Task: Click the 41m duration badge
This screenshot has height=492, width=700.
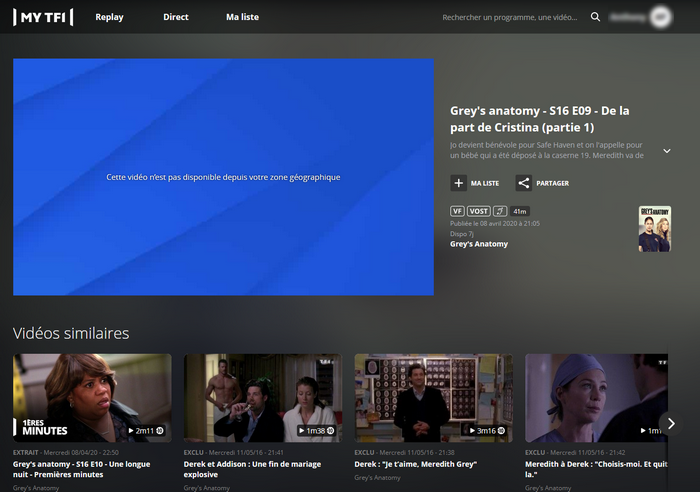Action: (520, 211)
